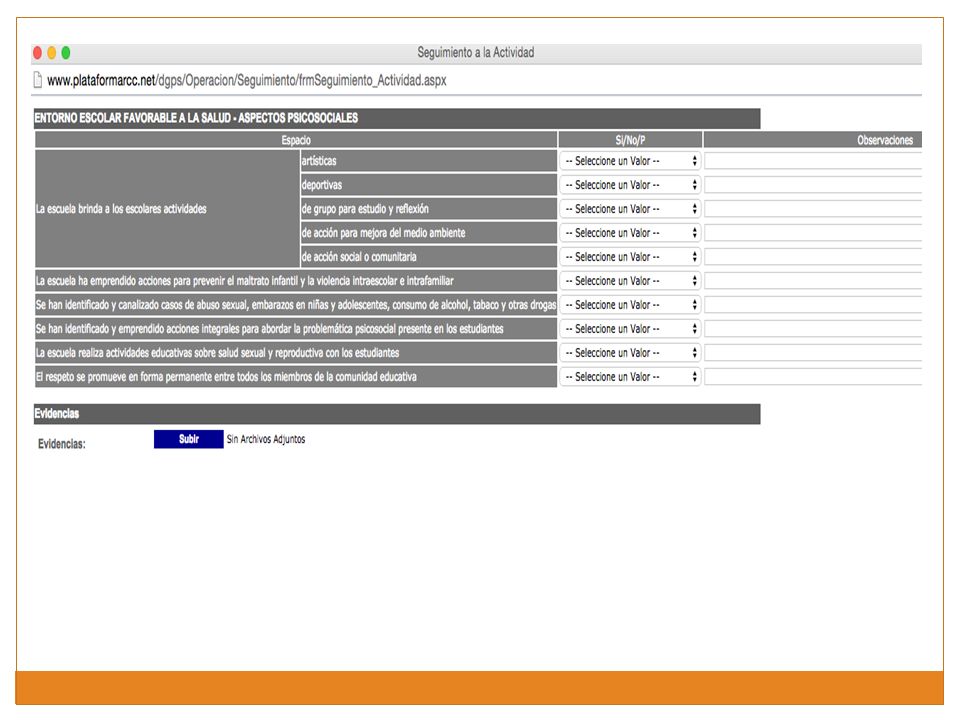Open dropdown for de acción social o comunitaria
Viewport: 960px width, 720px height.
(630, 257)
